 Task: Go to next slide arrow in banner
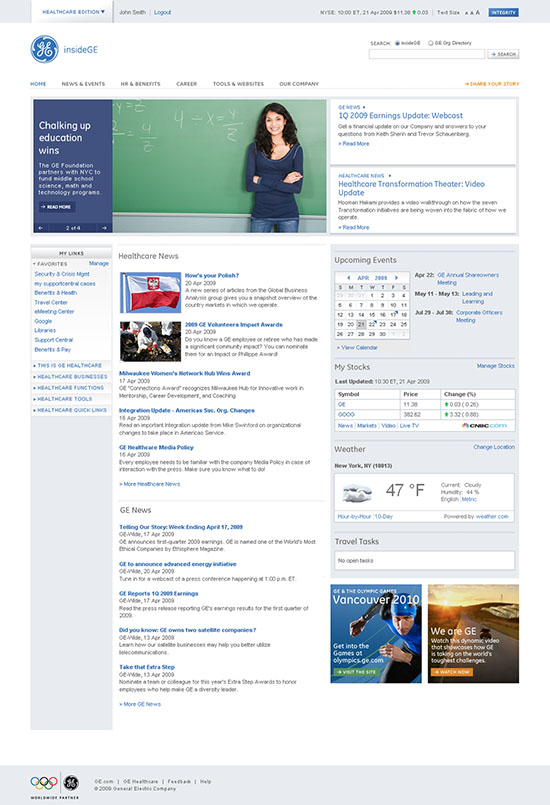tap(104, 228)
